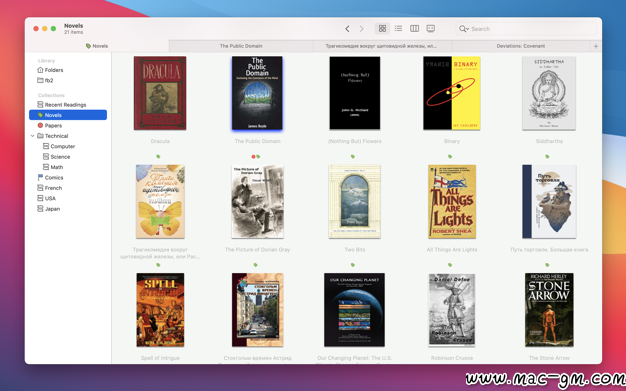Switch to the Deviations: Covenant tab
The width and height of the screenshot is (626, 391).
point(521,46)
